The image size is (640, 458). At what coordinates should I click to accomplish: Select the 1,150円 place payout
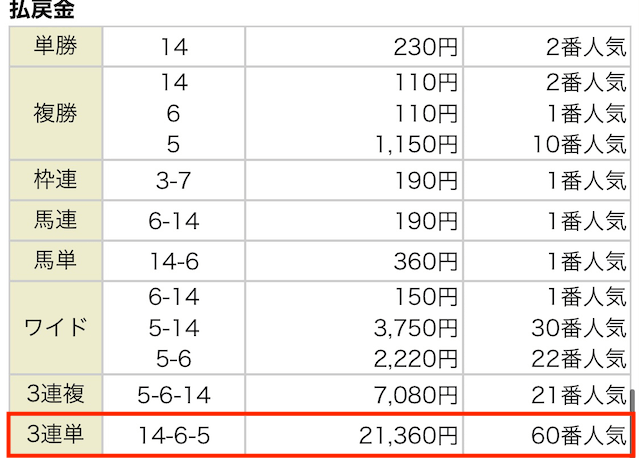(416, 145)
